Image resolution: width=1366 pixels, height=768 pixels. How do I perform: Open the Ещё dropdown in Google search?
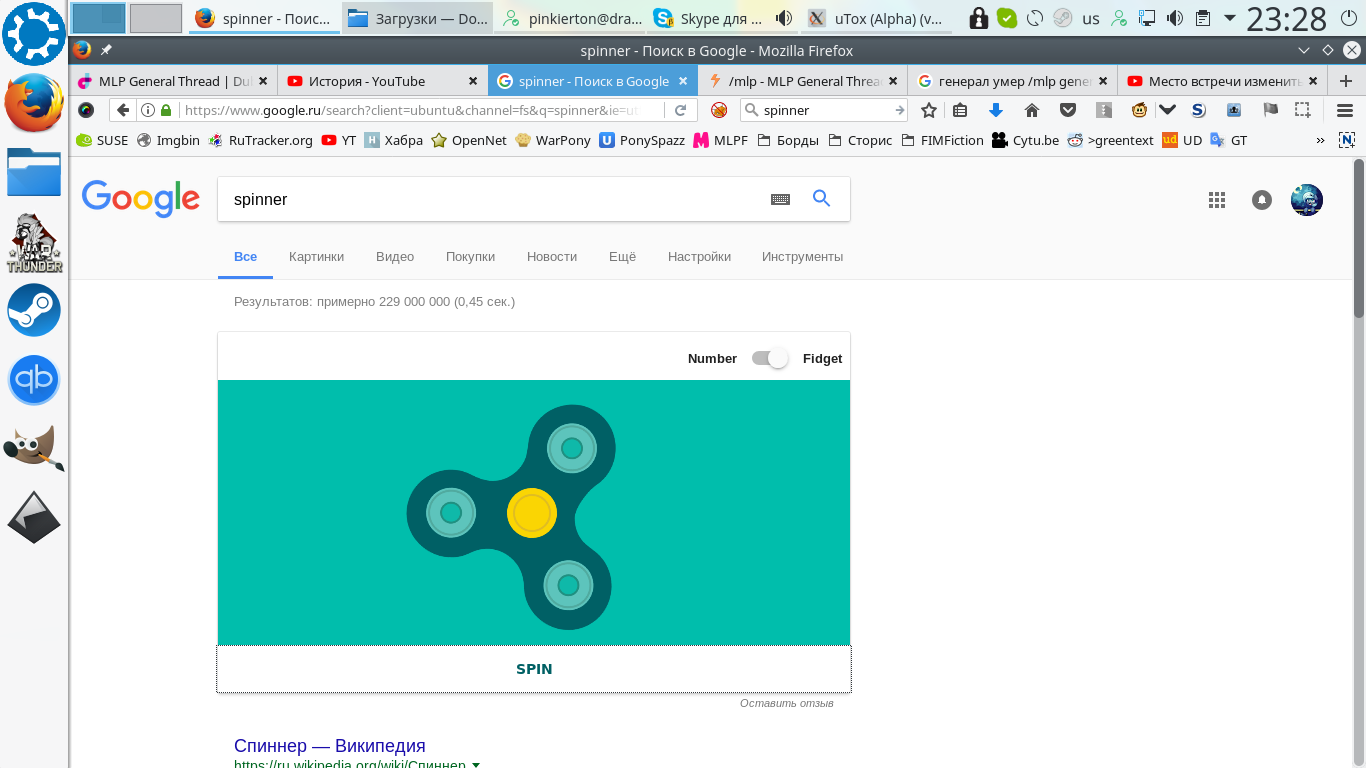pyautogui.click(x=622, y=257)
